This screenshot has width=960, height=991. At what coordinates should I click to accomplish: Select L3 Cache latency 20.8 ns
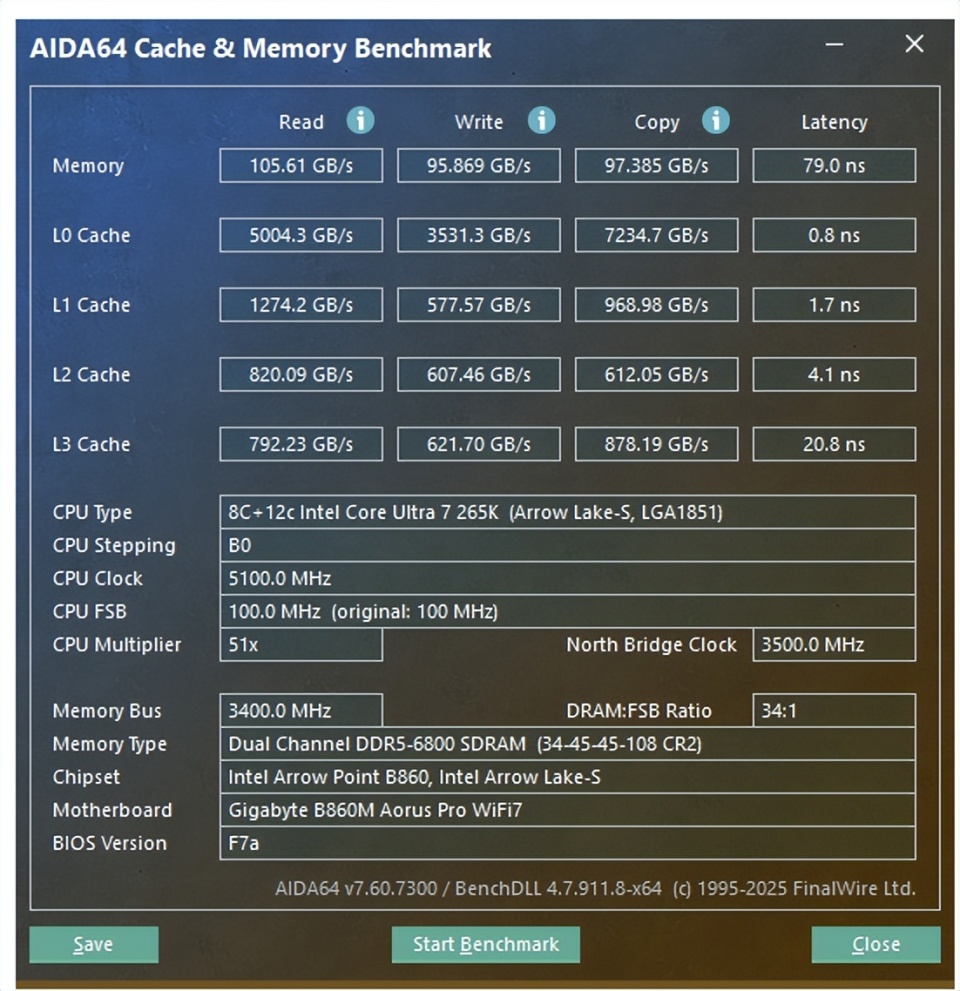[x=834, y=444]
